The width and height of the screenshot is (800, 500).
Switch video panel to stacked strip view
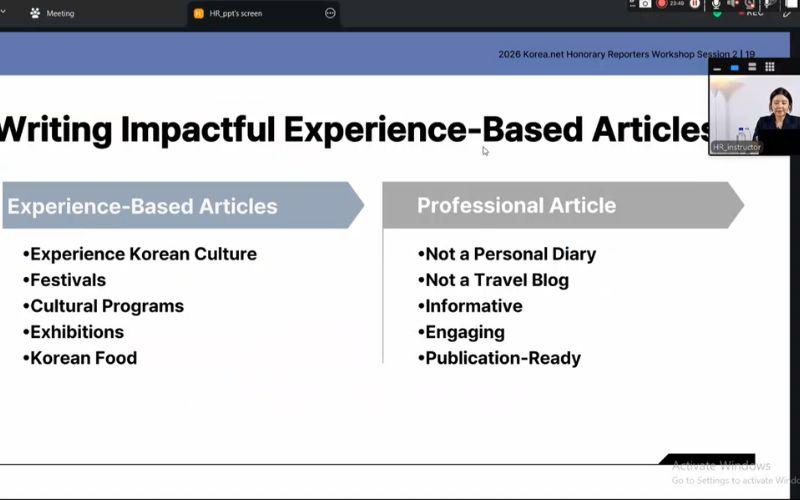pos(752,67)
